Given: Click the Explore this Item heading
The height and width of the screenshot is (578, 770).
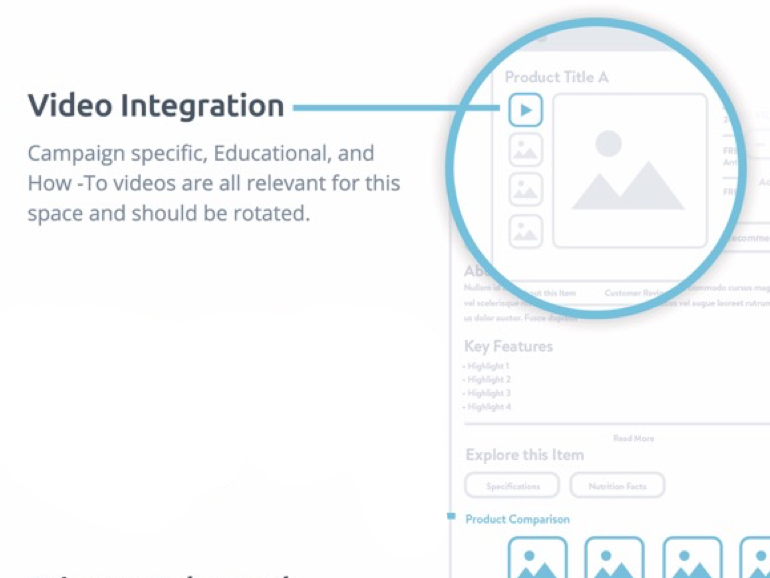Looking at the screenshot, I should [x=524, y=455].
